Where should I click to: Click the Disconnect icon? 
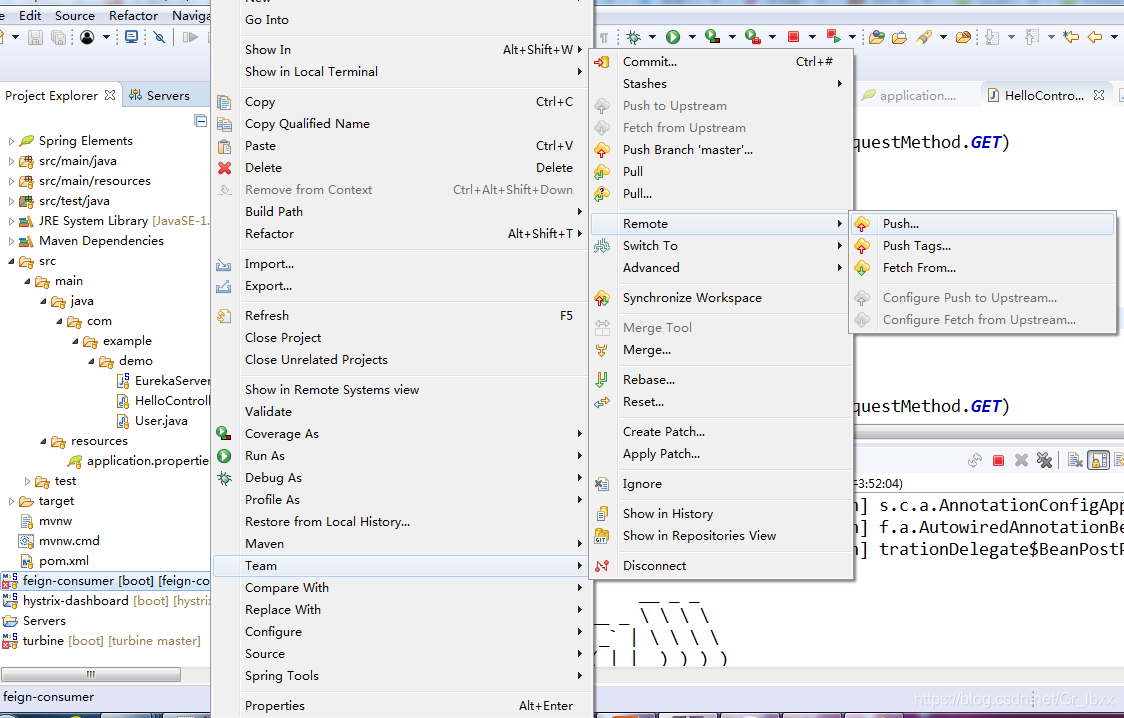(601, 566)
